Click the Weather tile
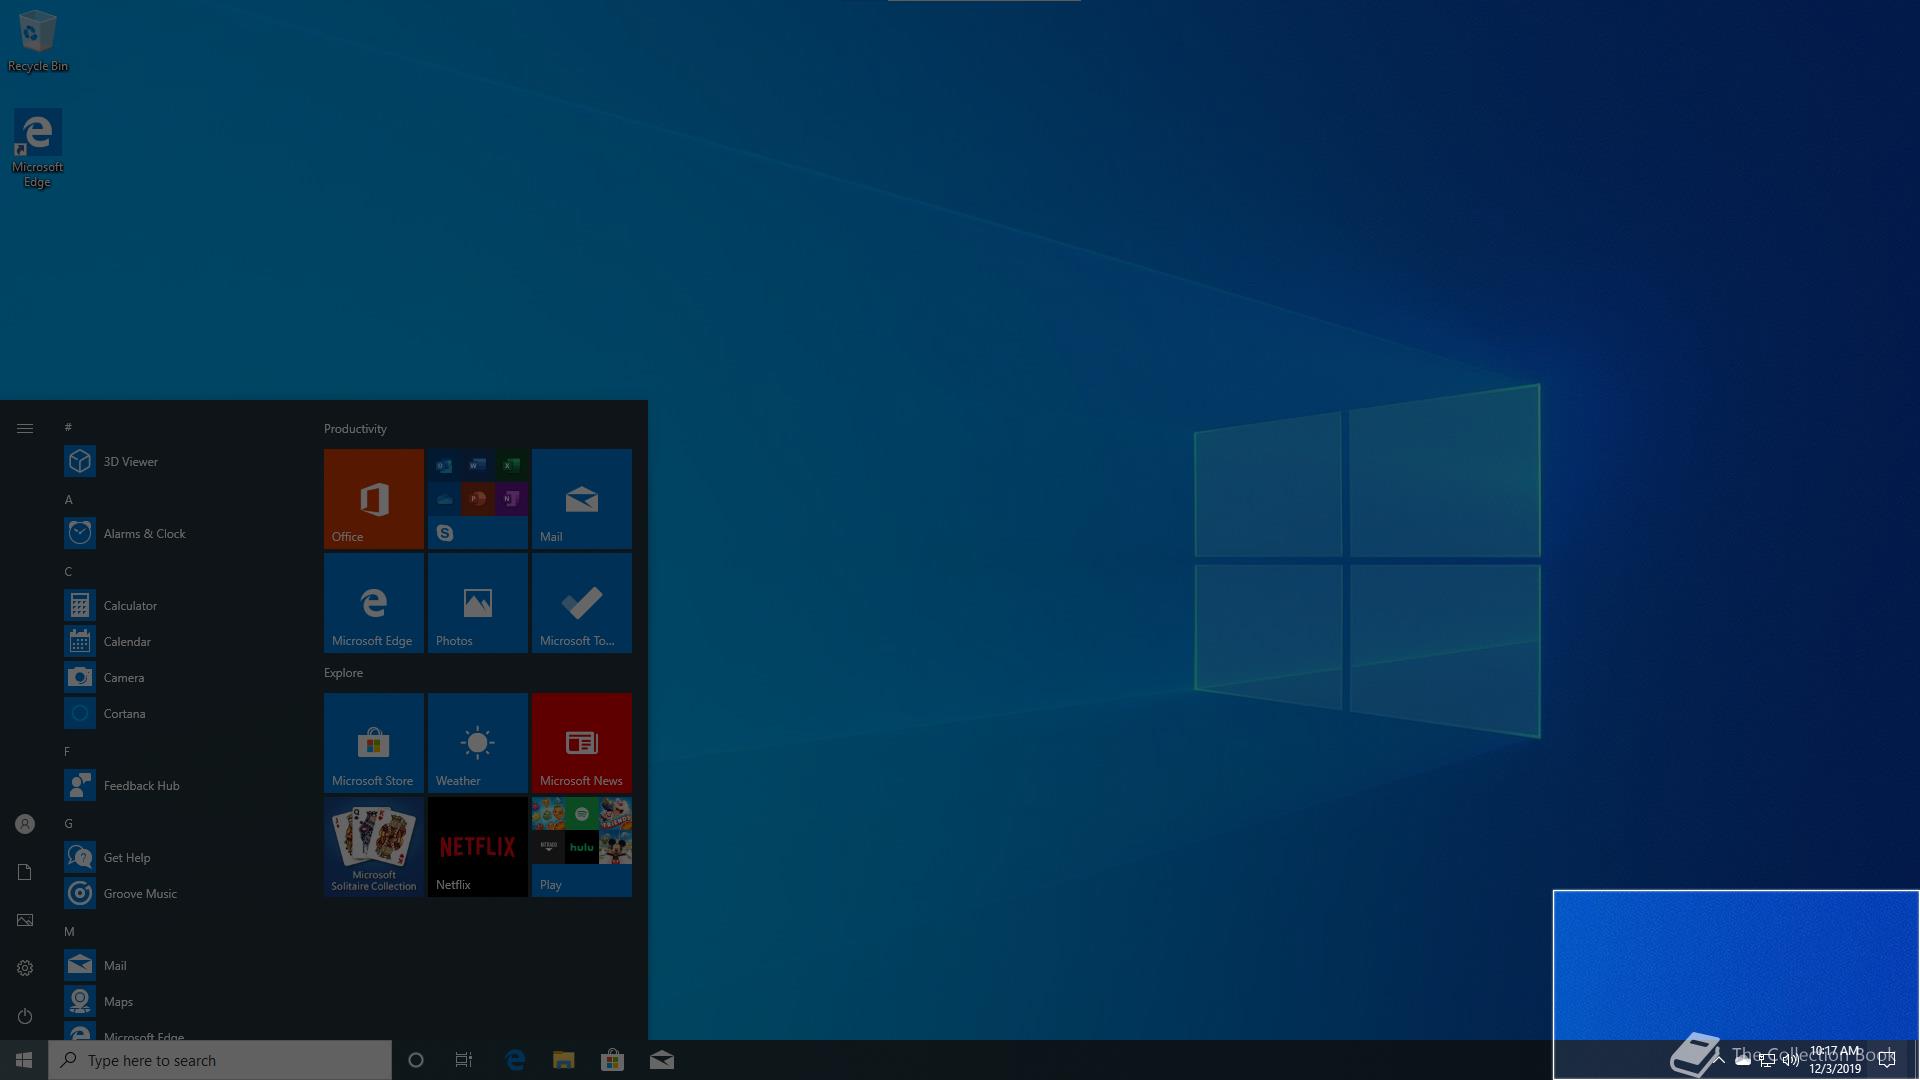This screenshot has width=1920, height=1080. pos(478,743)
